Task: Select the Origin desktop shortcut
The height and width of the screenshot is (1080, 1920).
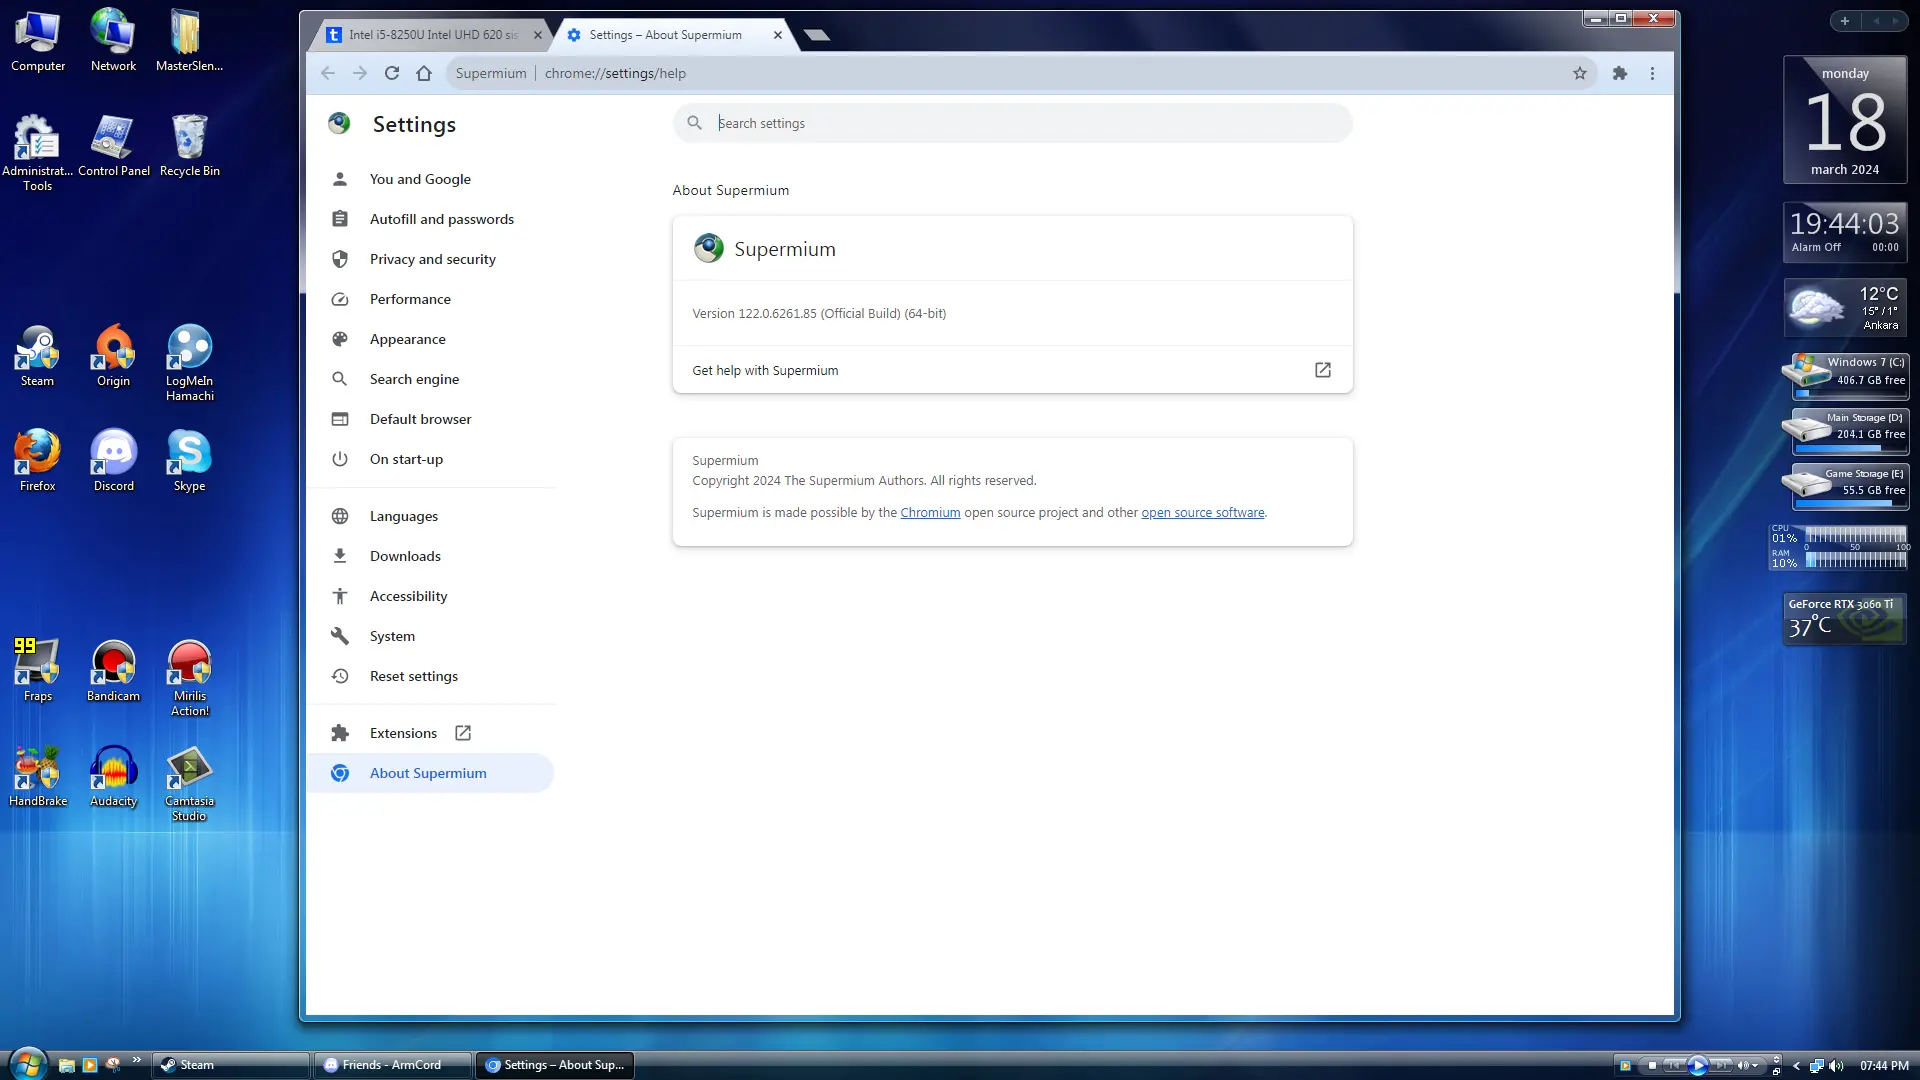Action: click(x=113, y=356)
